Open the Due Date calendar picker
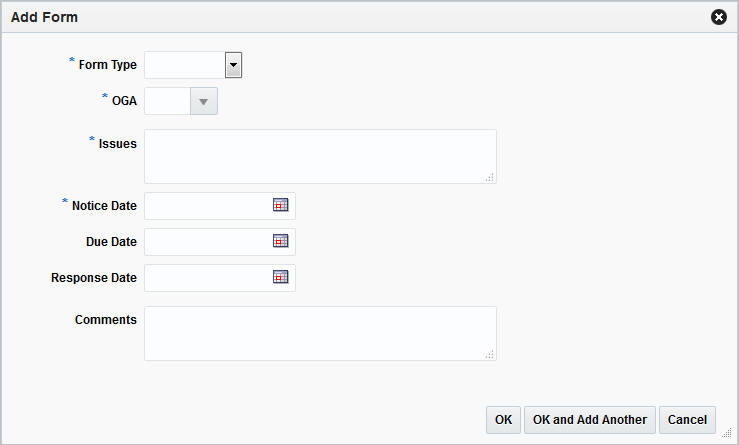Image resolution: width=739 pixels, height=445 pixels. (x=281, y=241)
